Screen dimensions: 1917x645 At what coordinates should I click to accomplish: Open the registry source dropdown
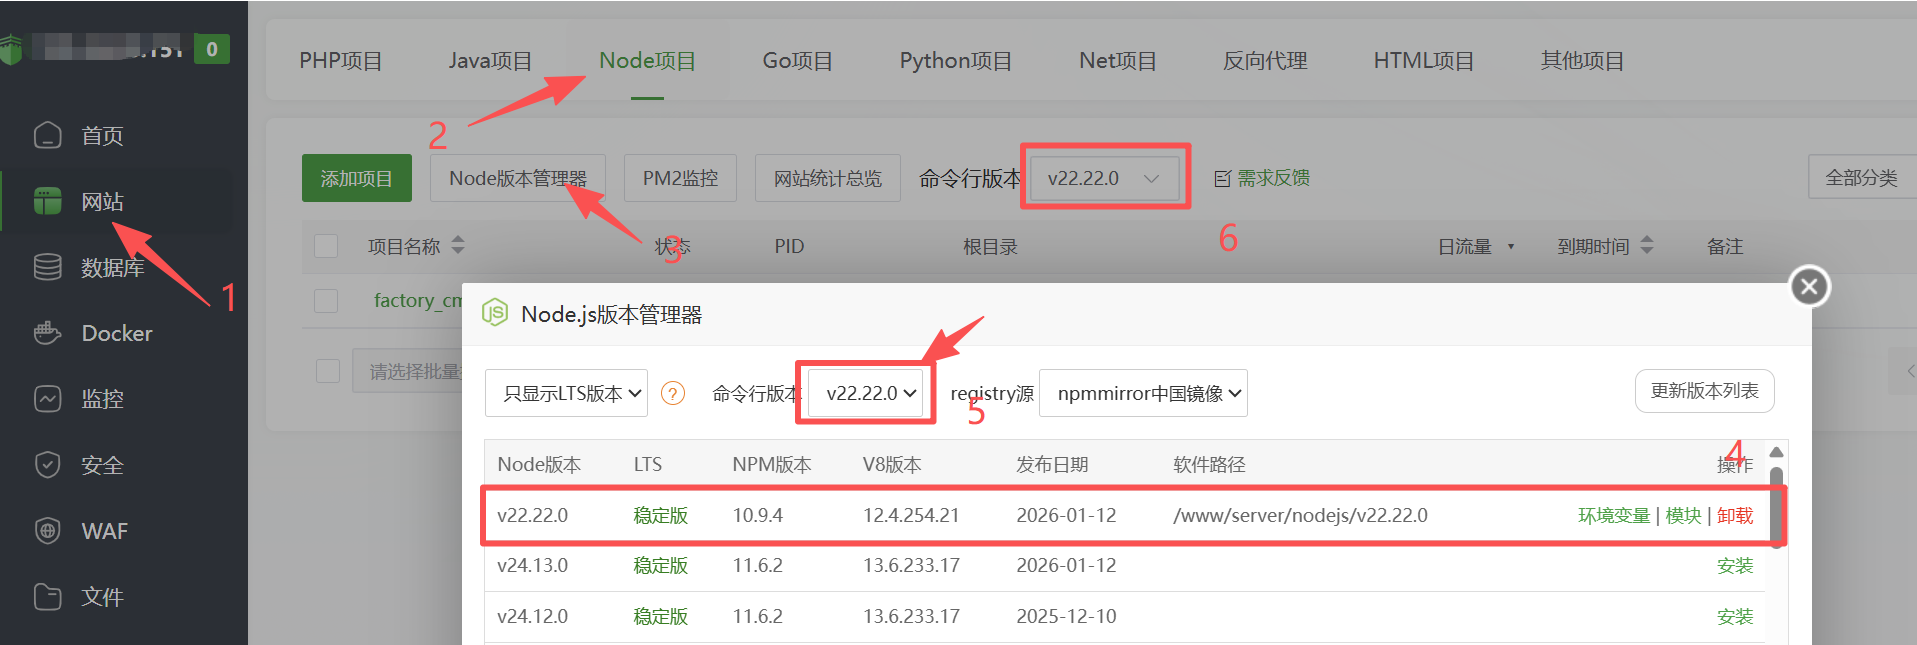(1143, 394)
